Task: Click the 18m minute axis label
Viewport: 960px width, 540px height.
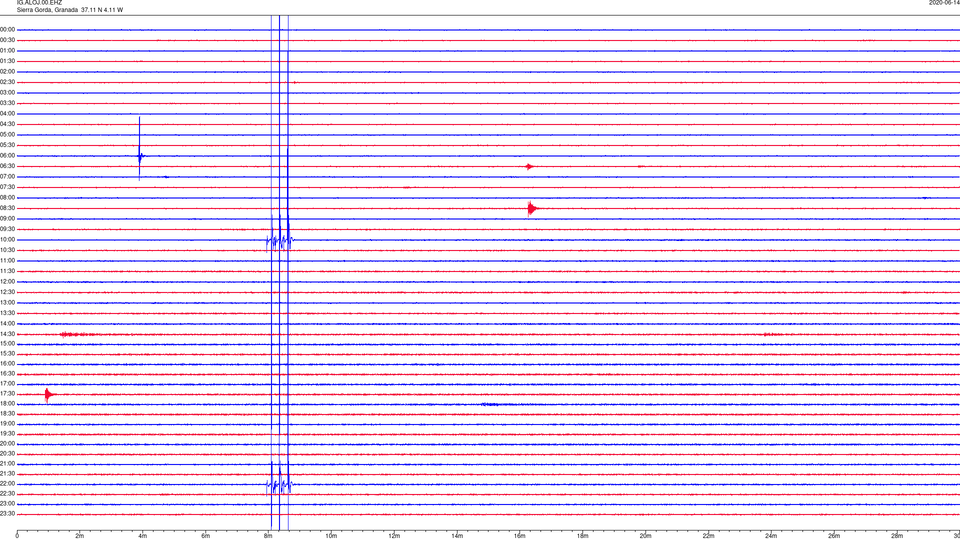Action: coord(582,536)
